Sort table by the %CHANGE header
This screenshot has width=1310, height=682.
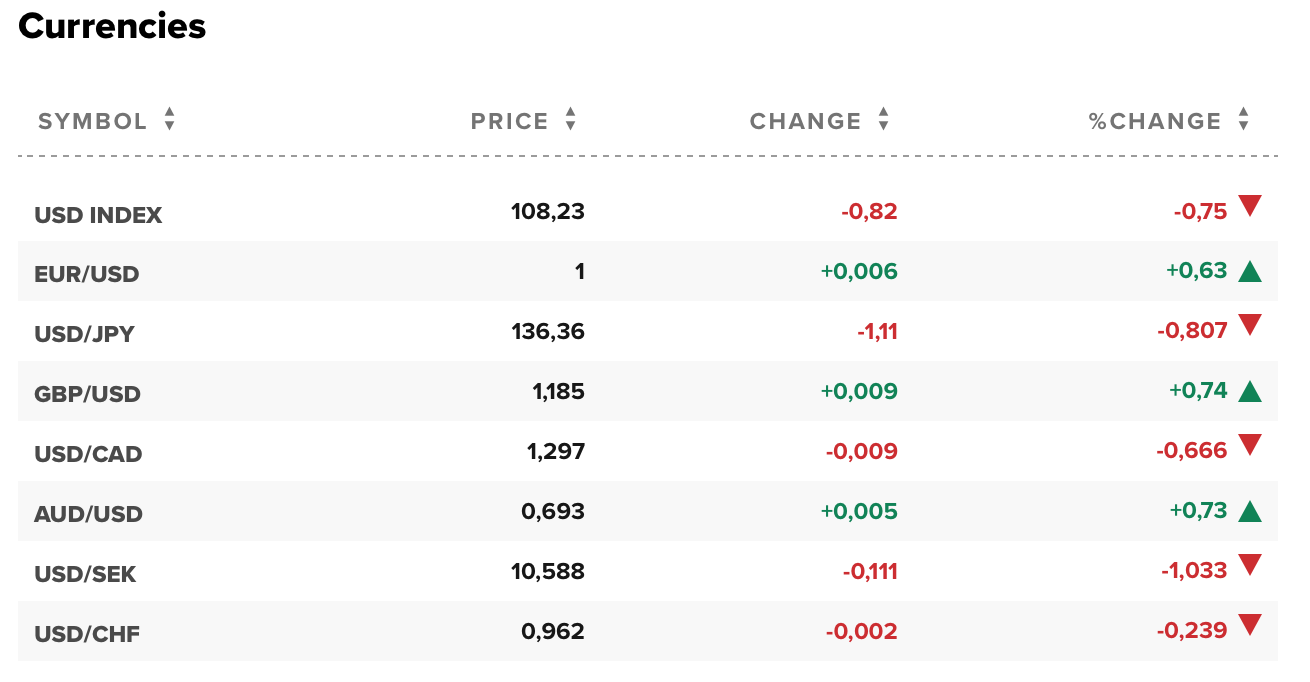(x=1155, y=121)
